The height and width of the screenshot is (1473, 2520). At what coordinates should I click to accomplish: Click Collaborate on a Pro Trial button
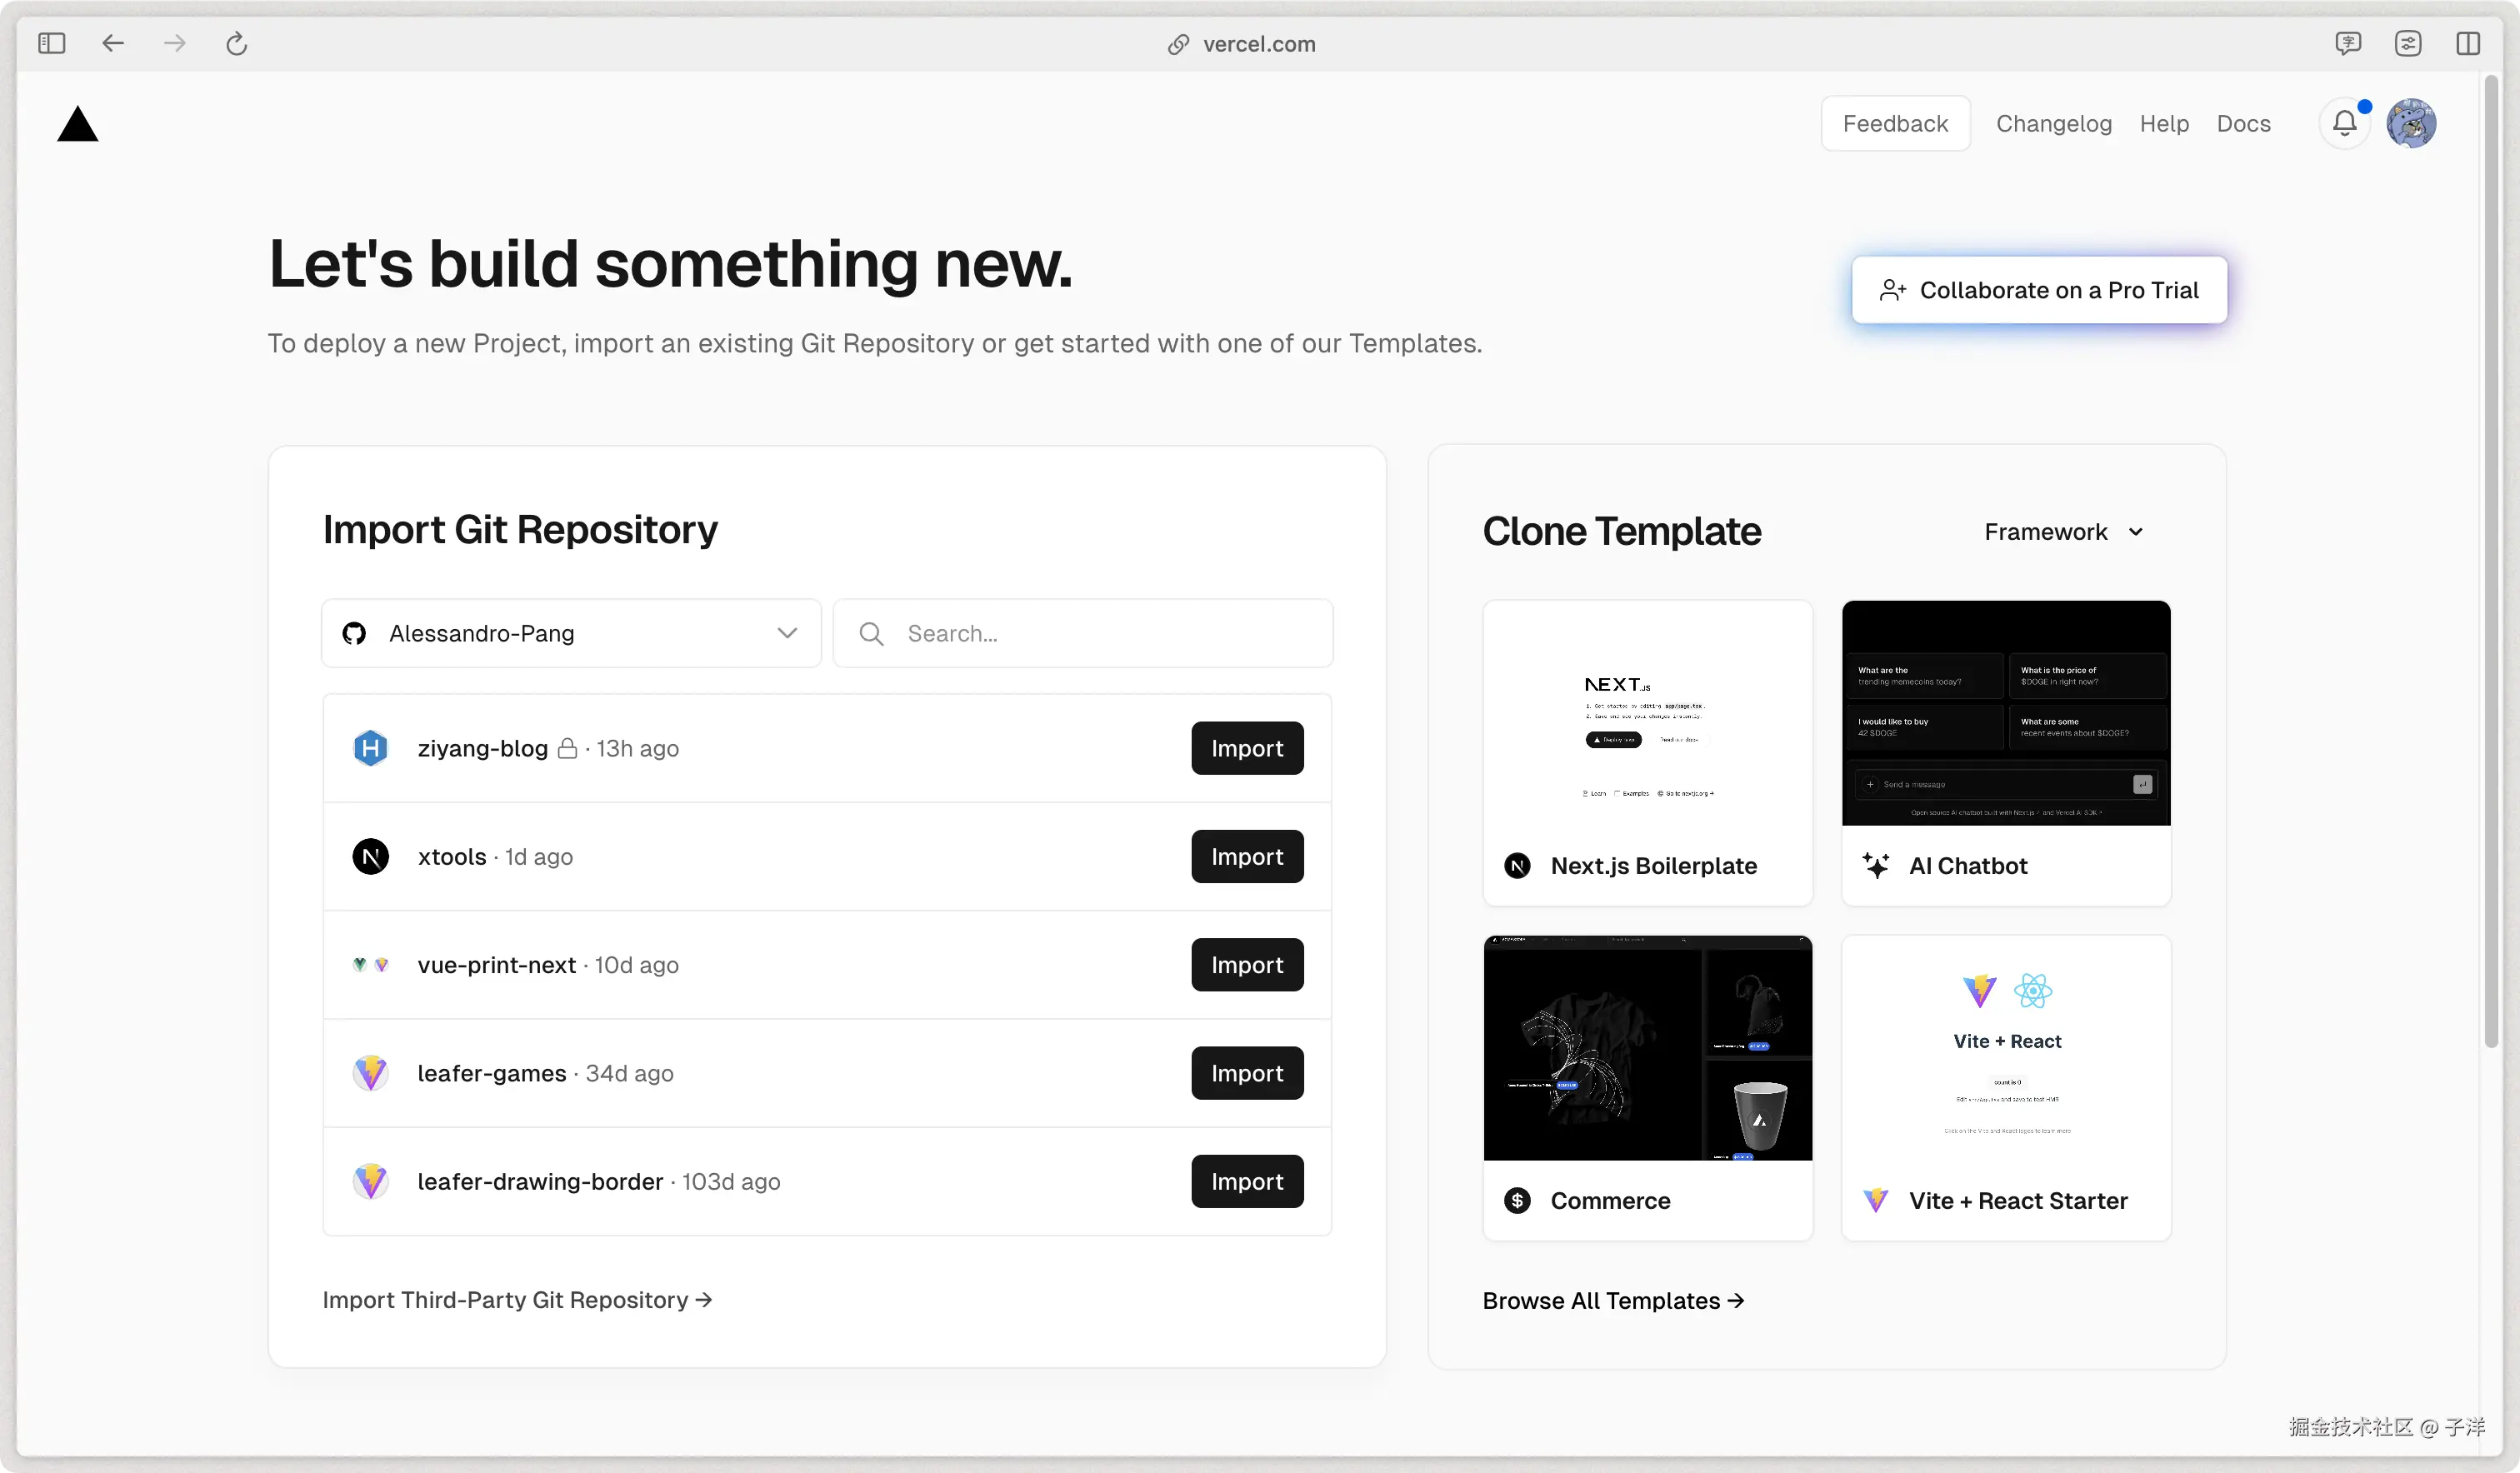tap(2038, 290)
